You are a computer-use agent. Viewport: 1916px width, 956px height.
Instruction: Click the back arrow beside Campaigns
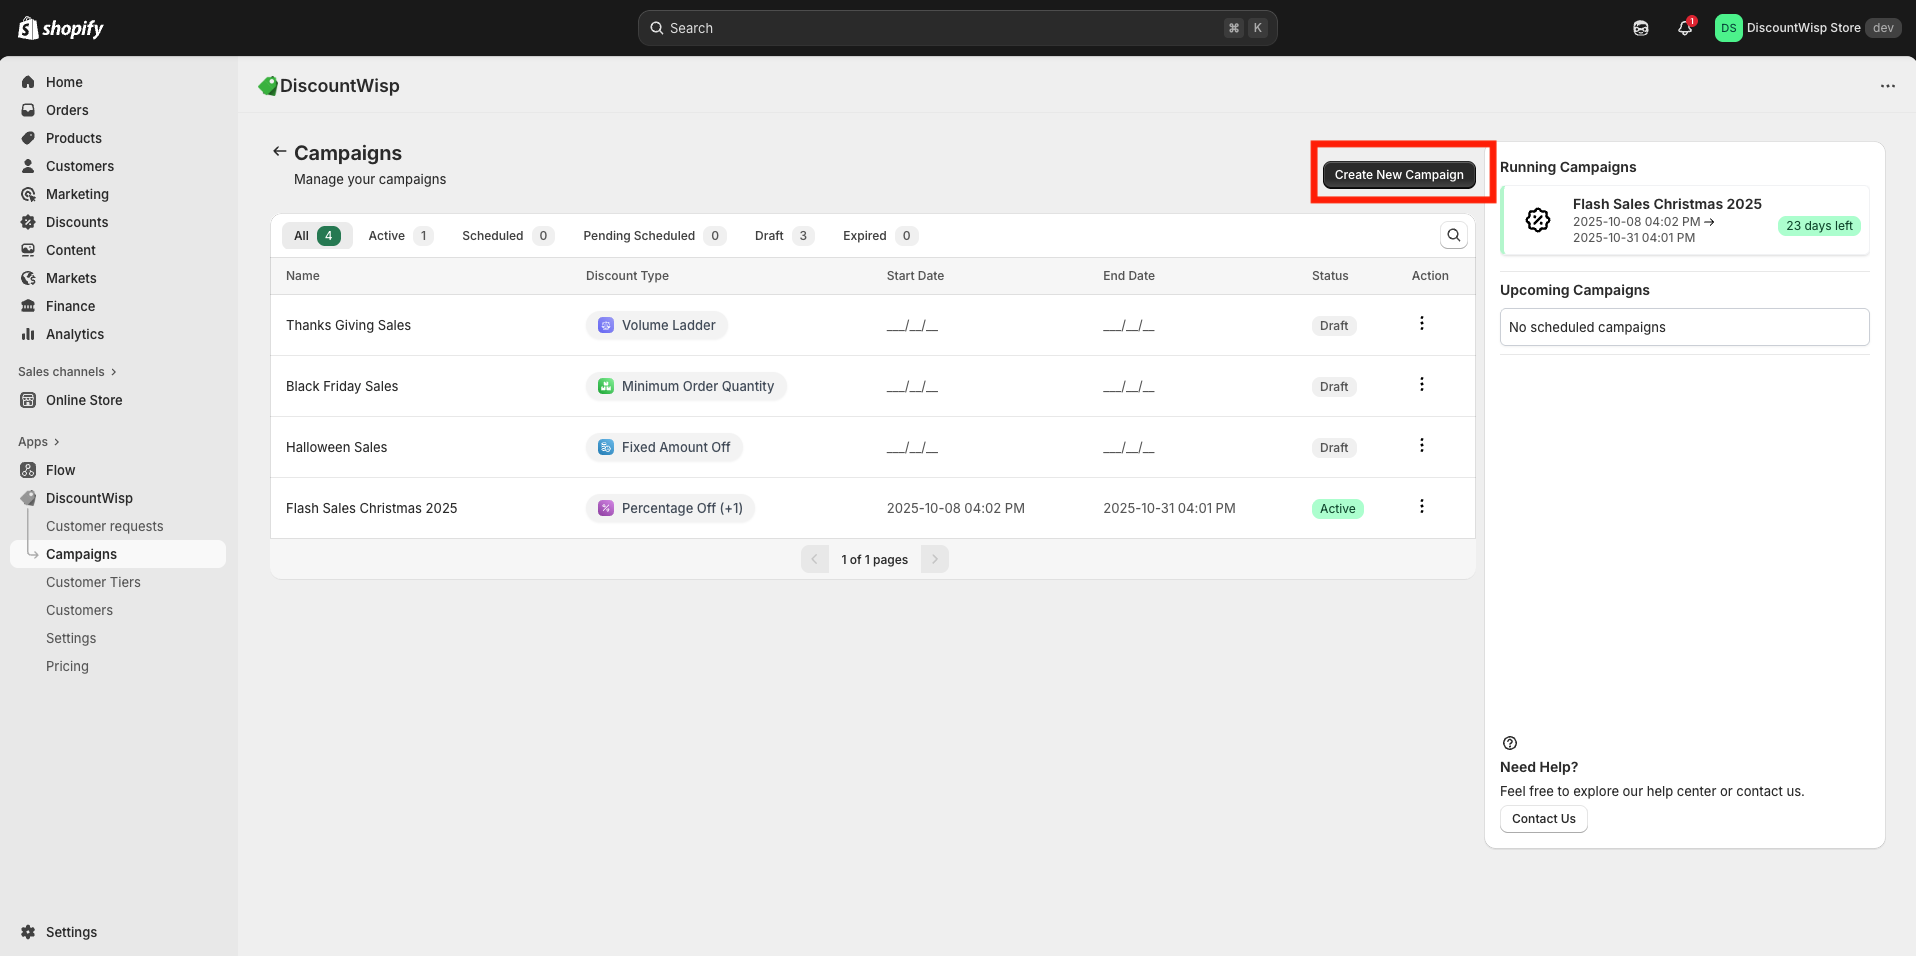coord(279,151)
